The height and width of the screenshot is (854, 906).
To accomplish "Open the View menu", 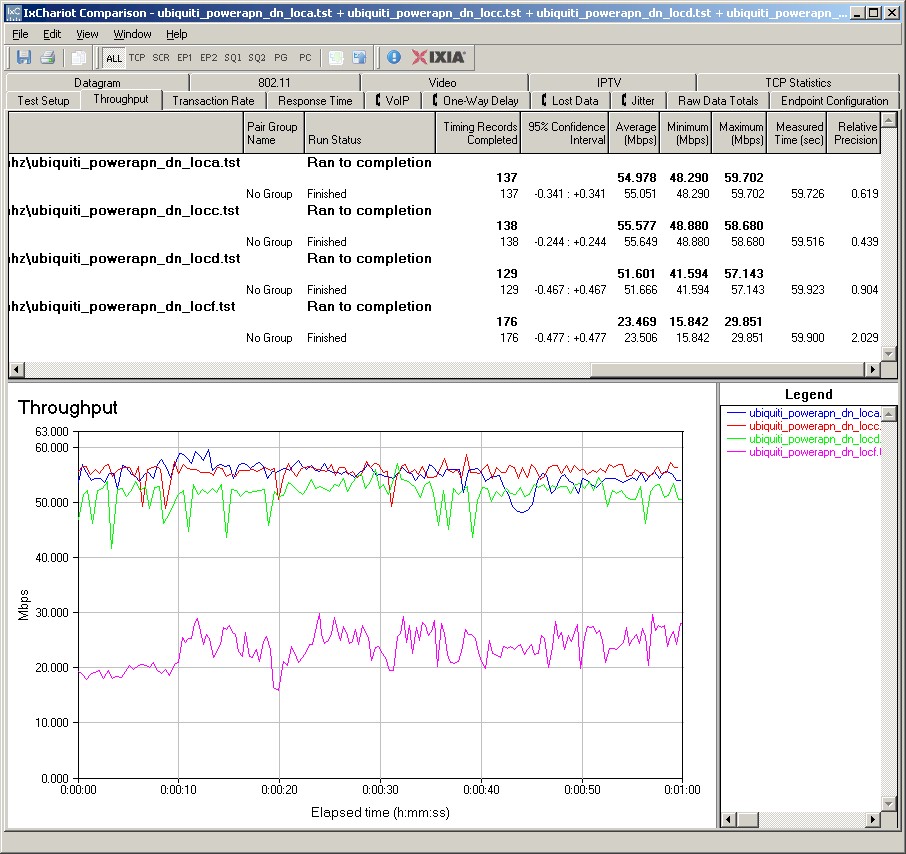I will click(87, 34).
